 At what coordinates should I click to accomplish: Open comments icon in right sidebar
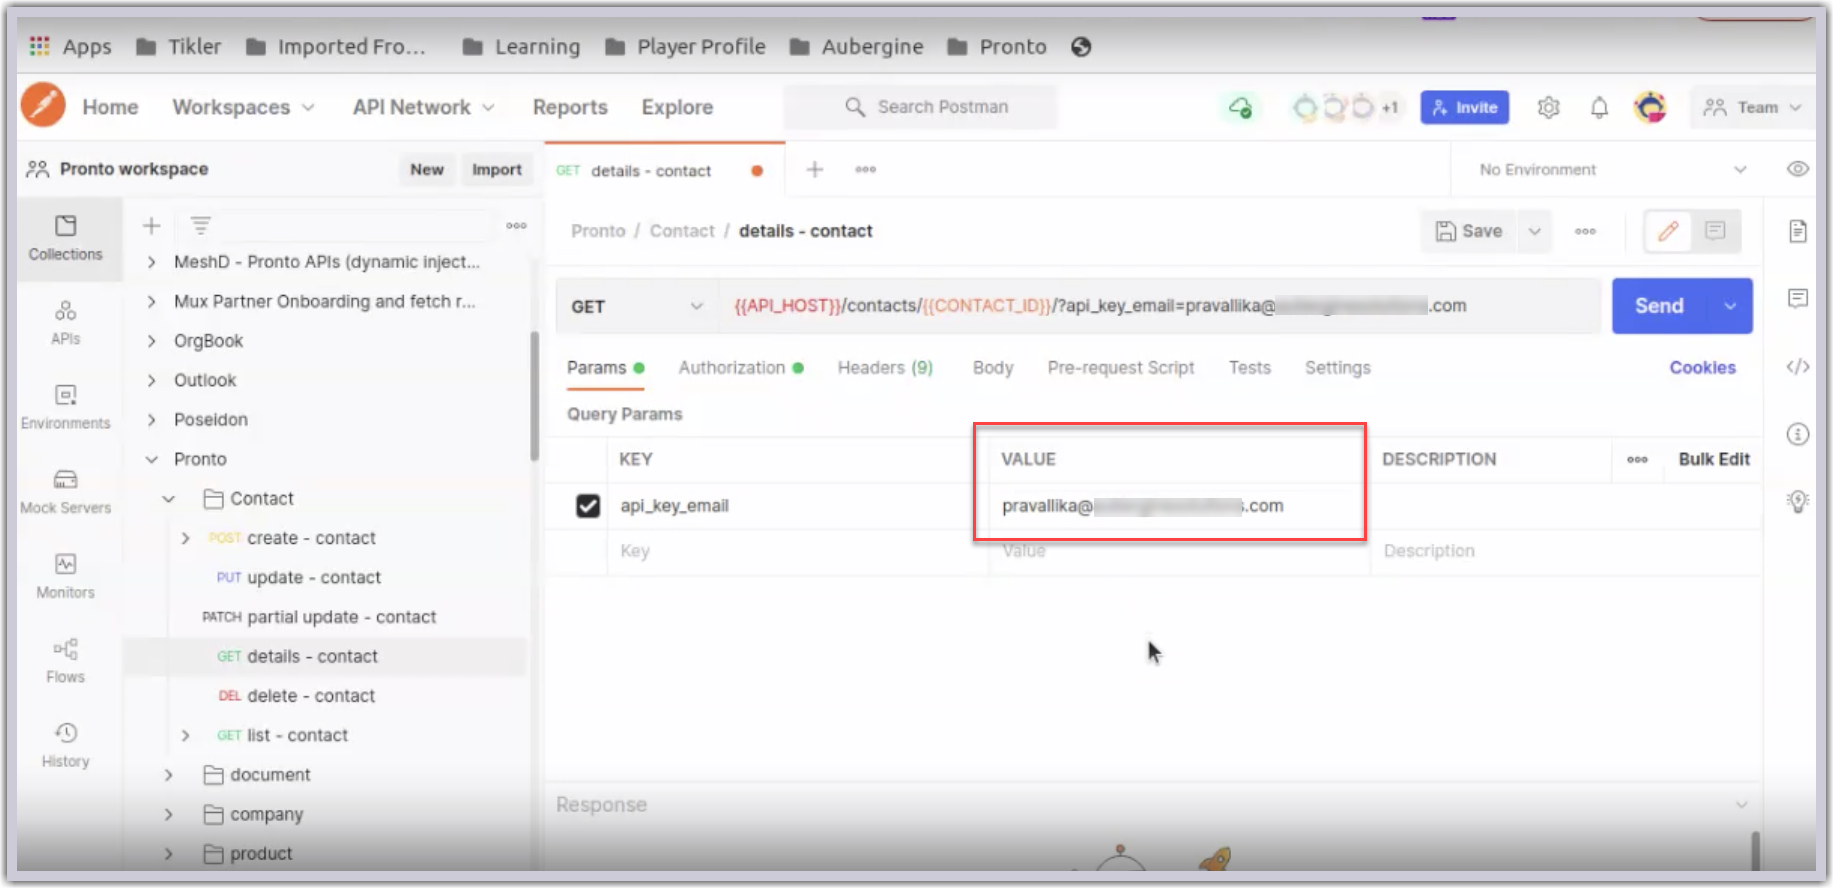(1797, 298)
